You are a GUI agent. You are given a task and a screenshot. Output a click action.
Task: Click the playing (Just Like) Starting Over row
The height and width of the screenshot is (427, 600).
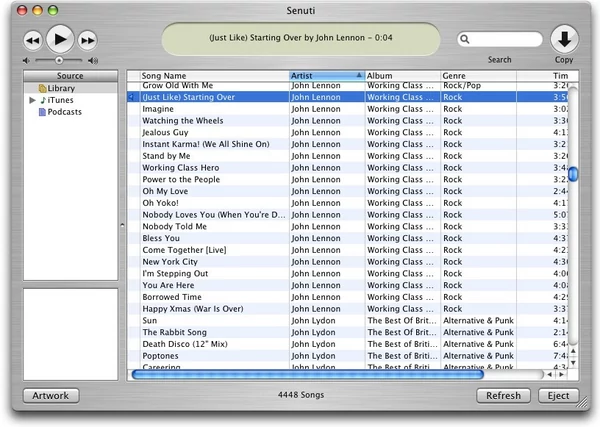[347, 97]
